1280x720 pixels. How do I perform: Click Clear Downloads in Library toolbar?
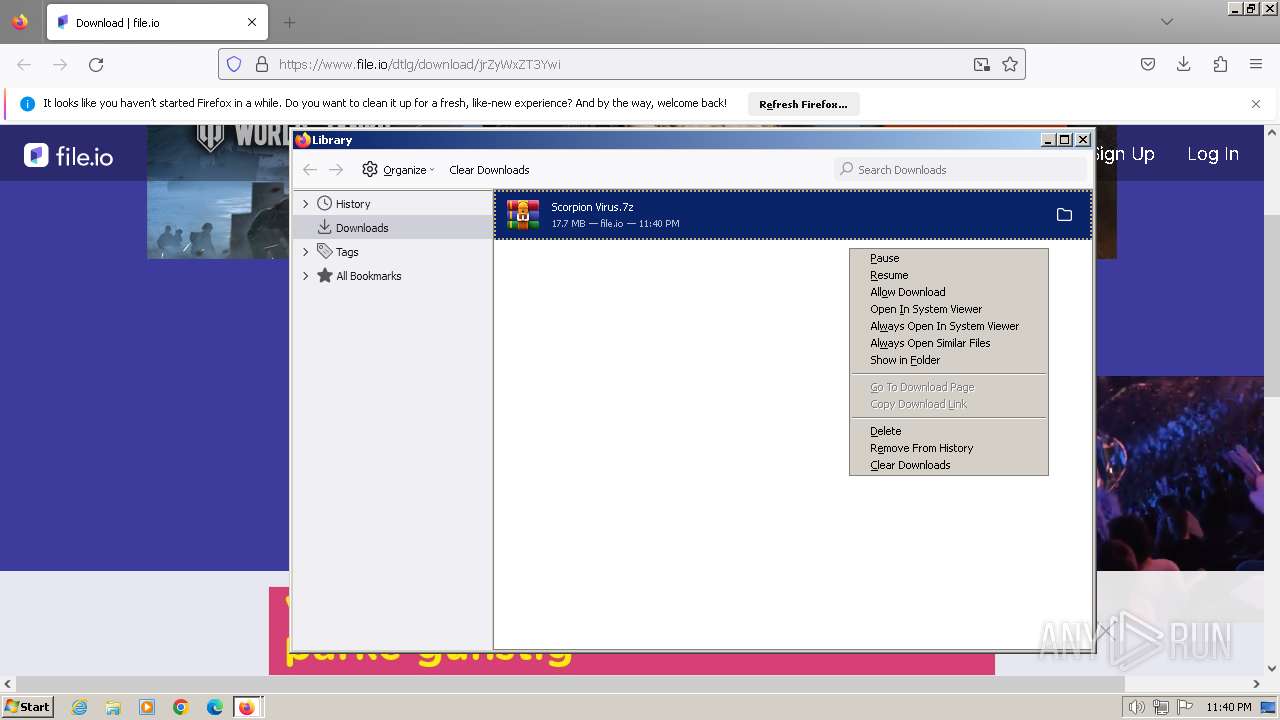(489, 170)
